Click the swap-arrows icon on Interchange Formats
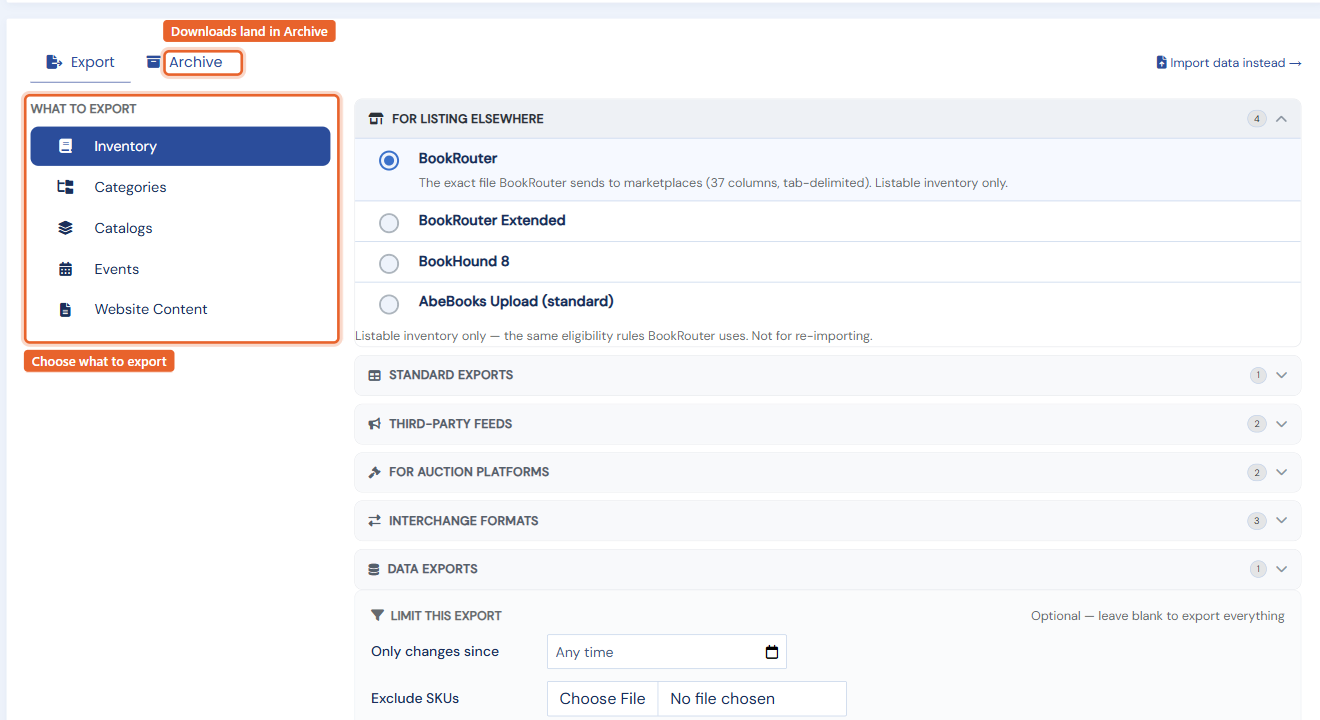The image size is (1320, 720). coord(375,521)
